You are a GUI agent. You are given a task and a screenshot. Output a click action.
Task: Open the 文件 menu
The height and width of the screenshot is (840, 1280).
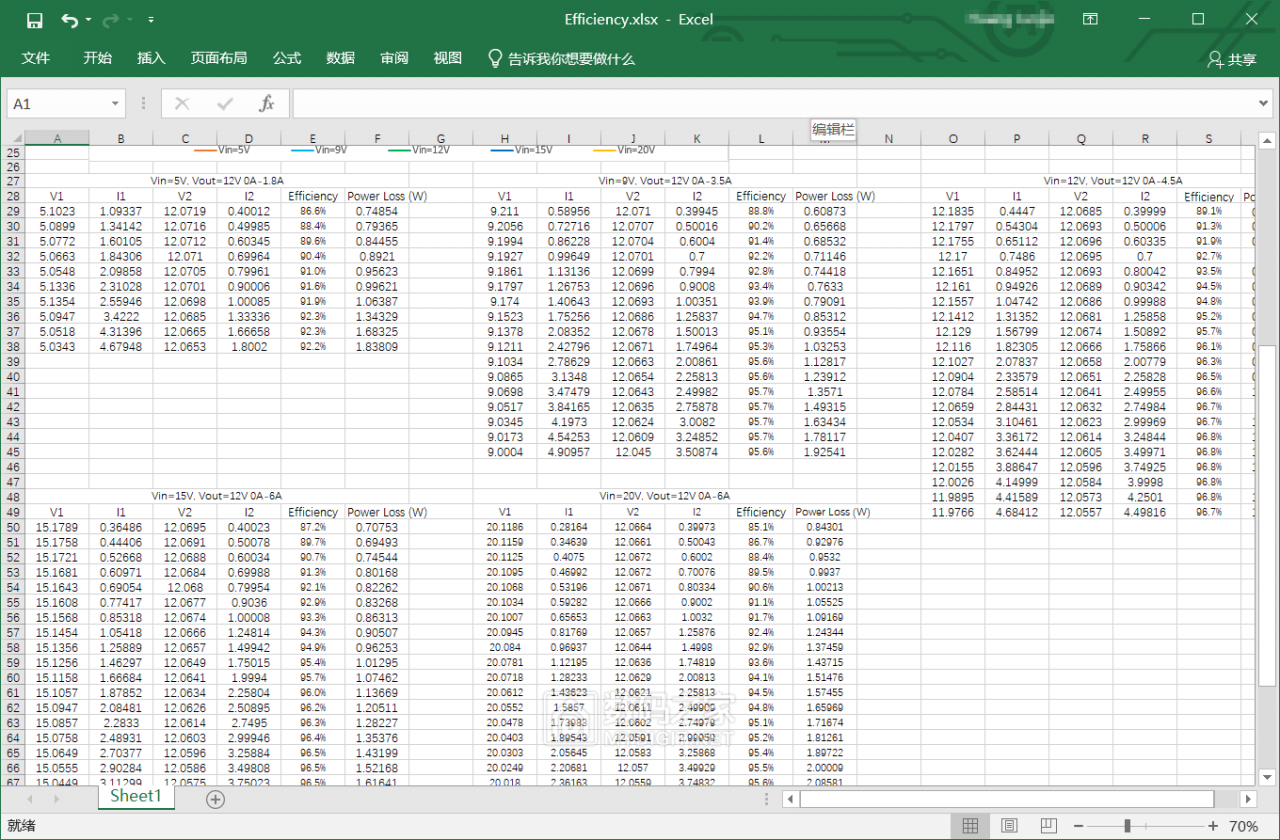coord(36,58)
